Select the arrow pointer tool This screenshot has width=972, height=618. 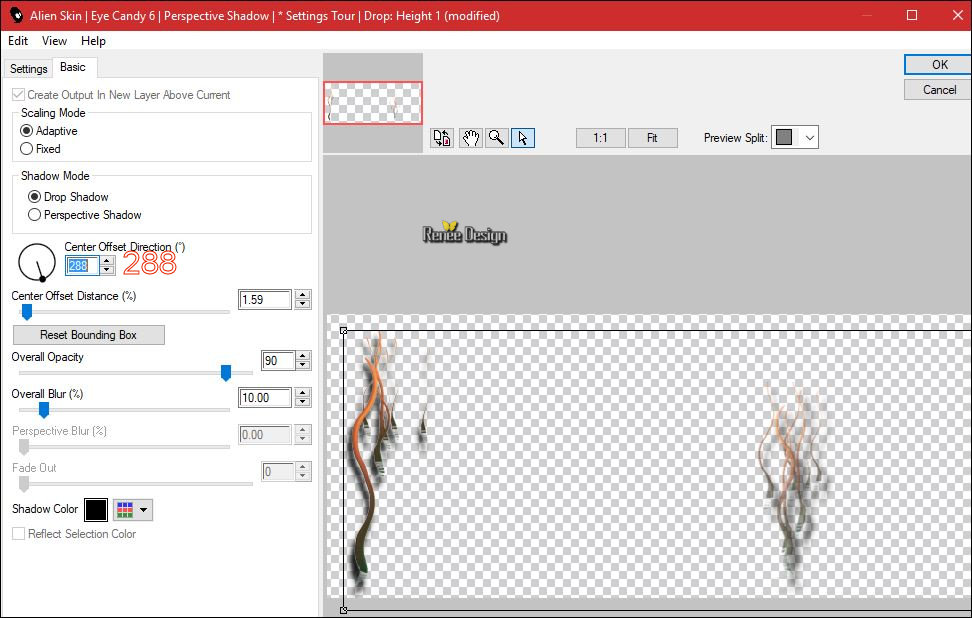coord(523,138)
